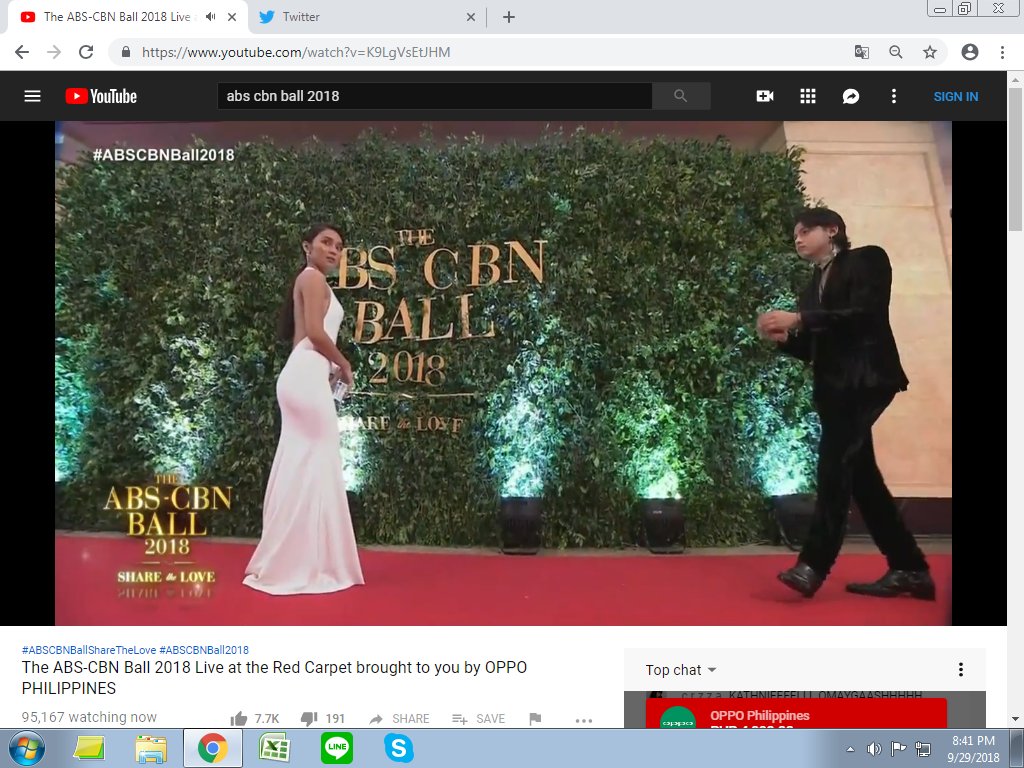The height and width of the screenshot is (768, 1024).
Task: Open the live chat three-dot menu
Action: click(x=961, y=669)
